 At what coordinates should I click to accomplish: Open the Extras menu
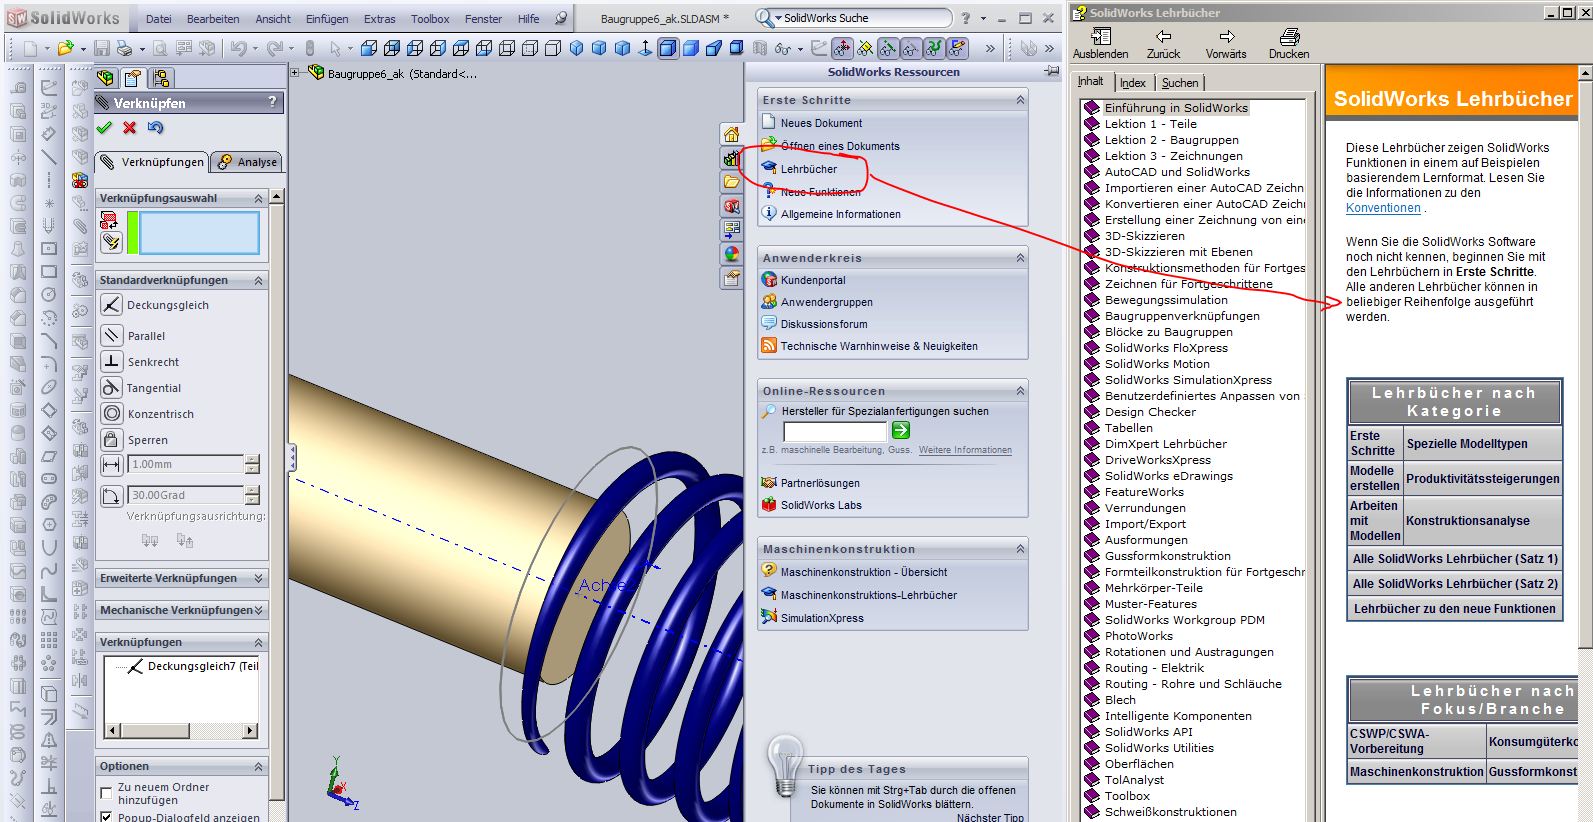(380, 19)
